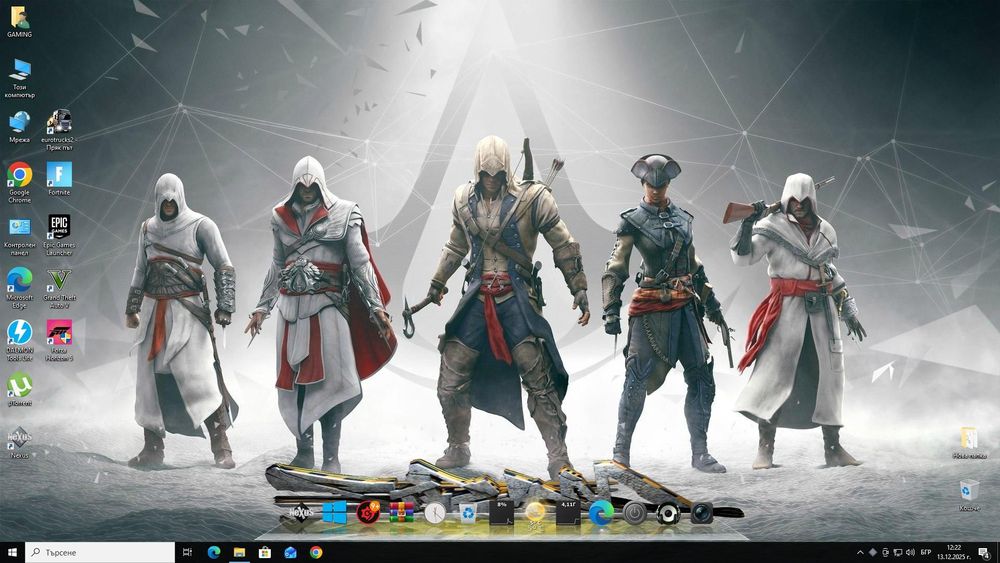
Task: Select the DAEMON Tools Lite shortcut
Action: click(19, 340)
